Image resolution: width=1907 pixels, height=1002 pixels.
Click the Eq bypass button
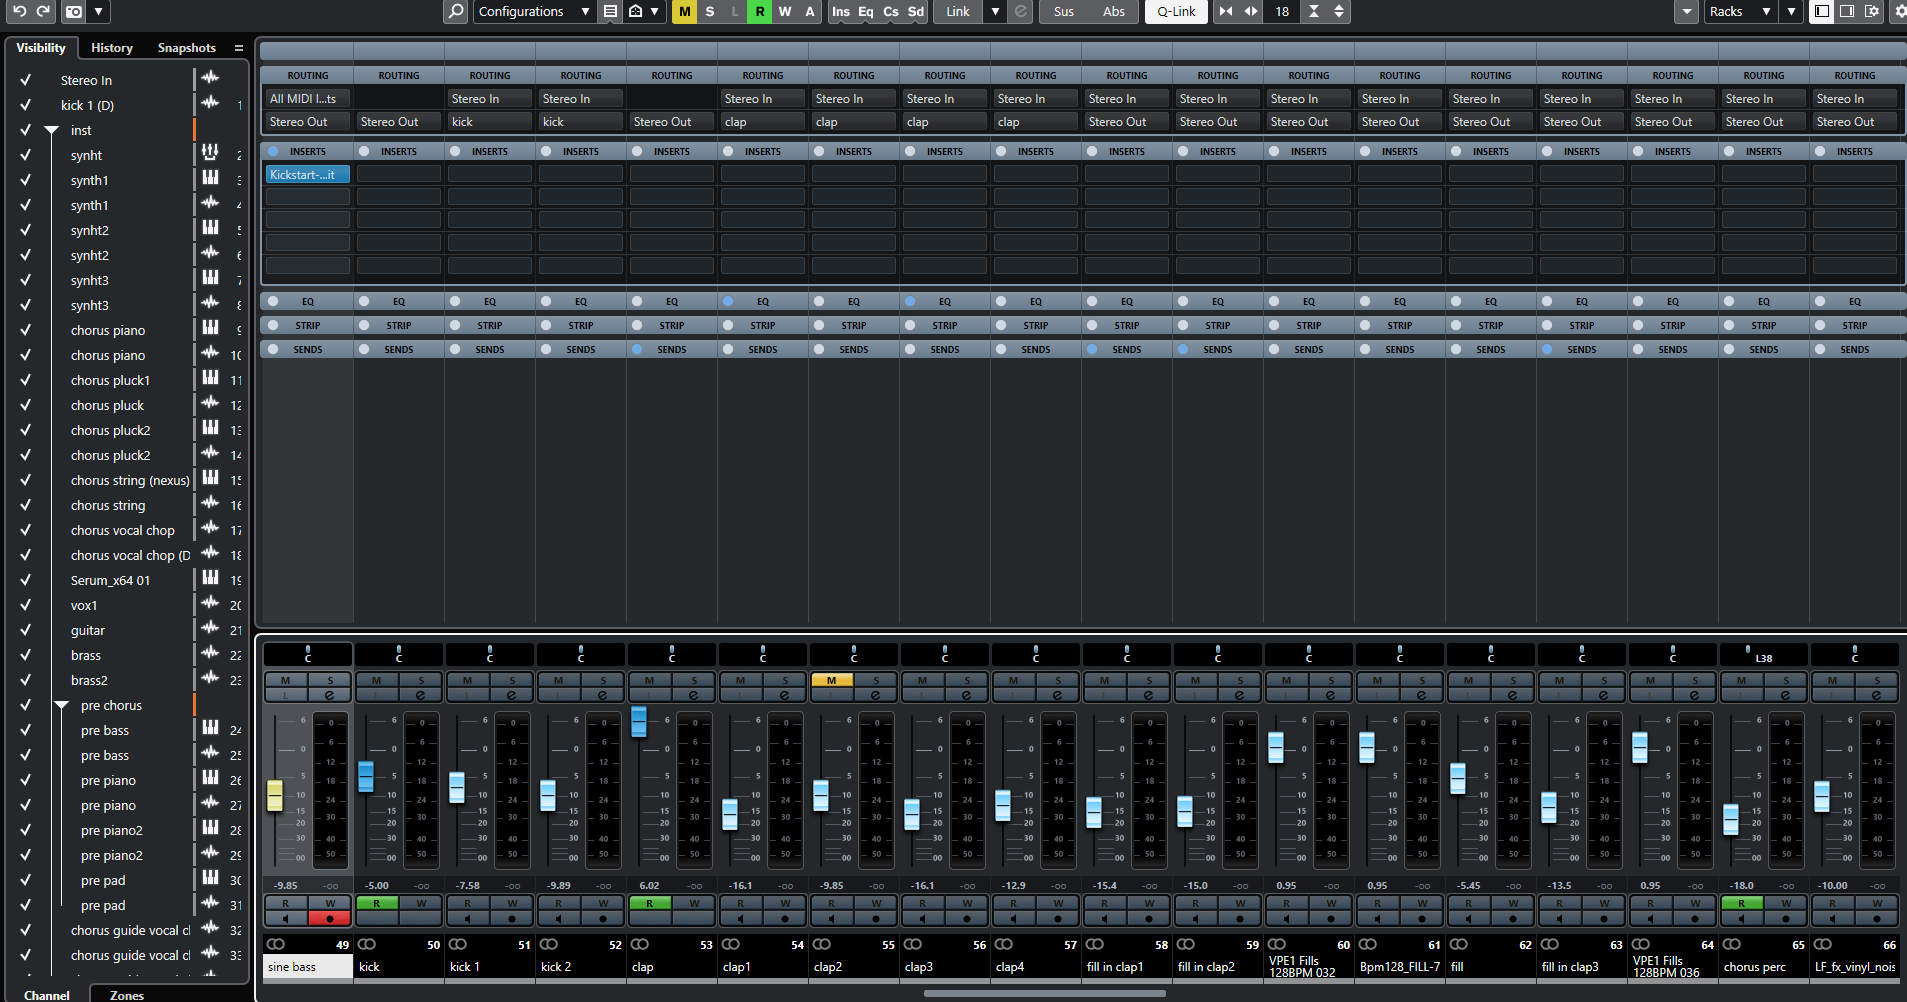coord(866,11)
